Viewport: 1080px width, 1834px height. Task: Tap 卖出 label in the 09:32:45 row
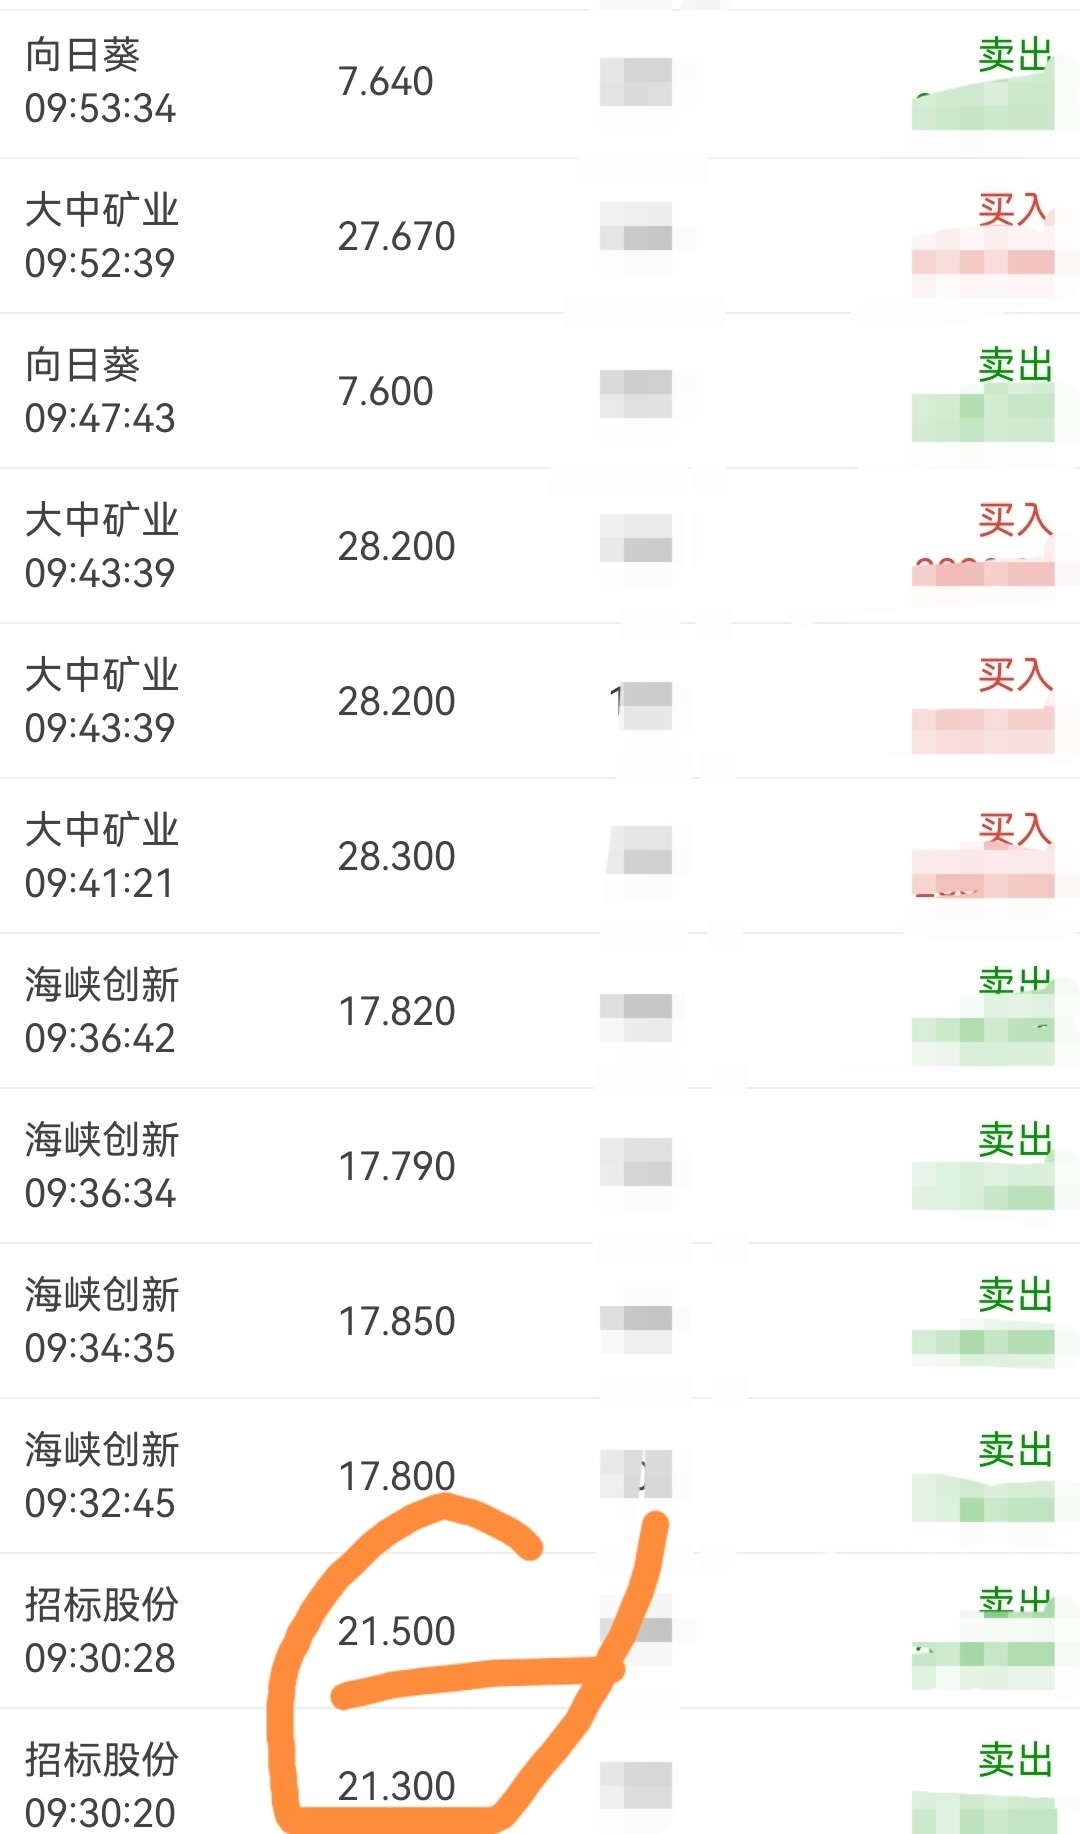click(1014, 1450)
